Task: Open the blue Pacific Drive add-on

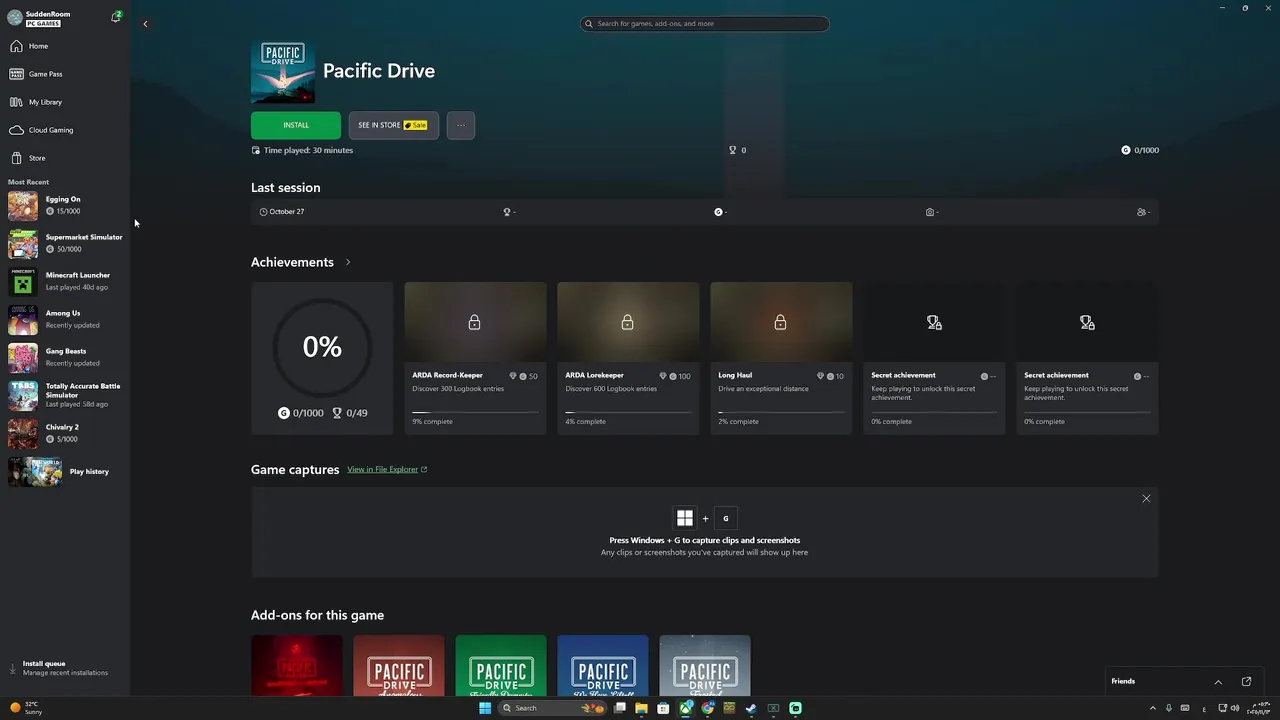Action: coord(603,666)
